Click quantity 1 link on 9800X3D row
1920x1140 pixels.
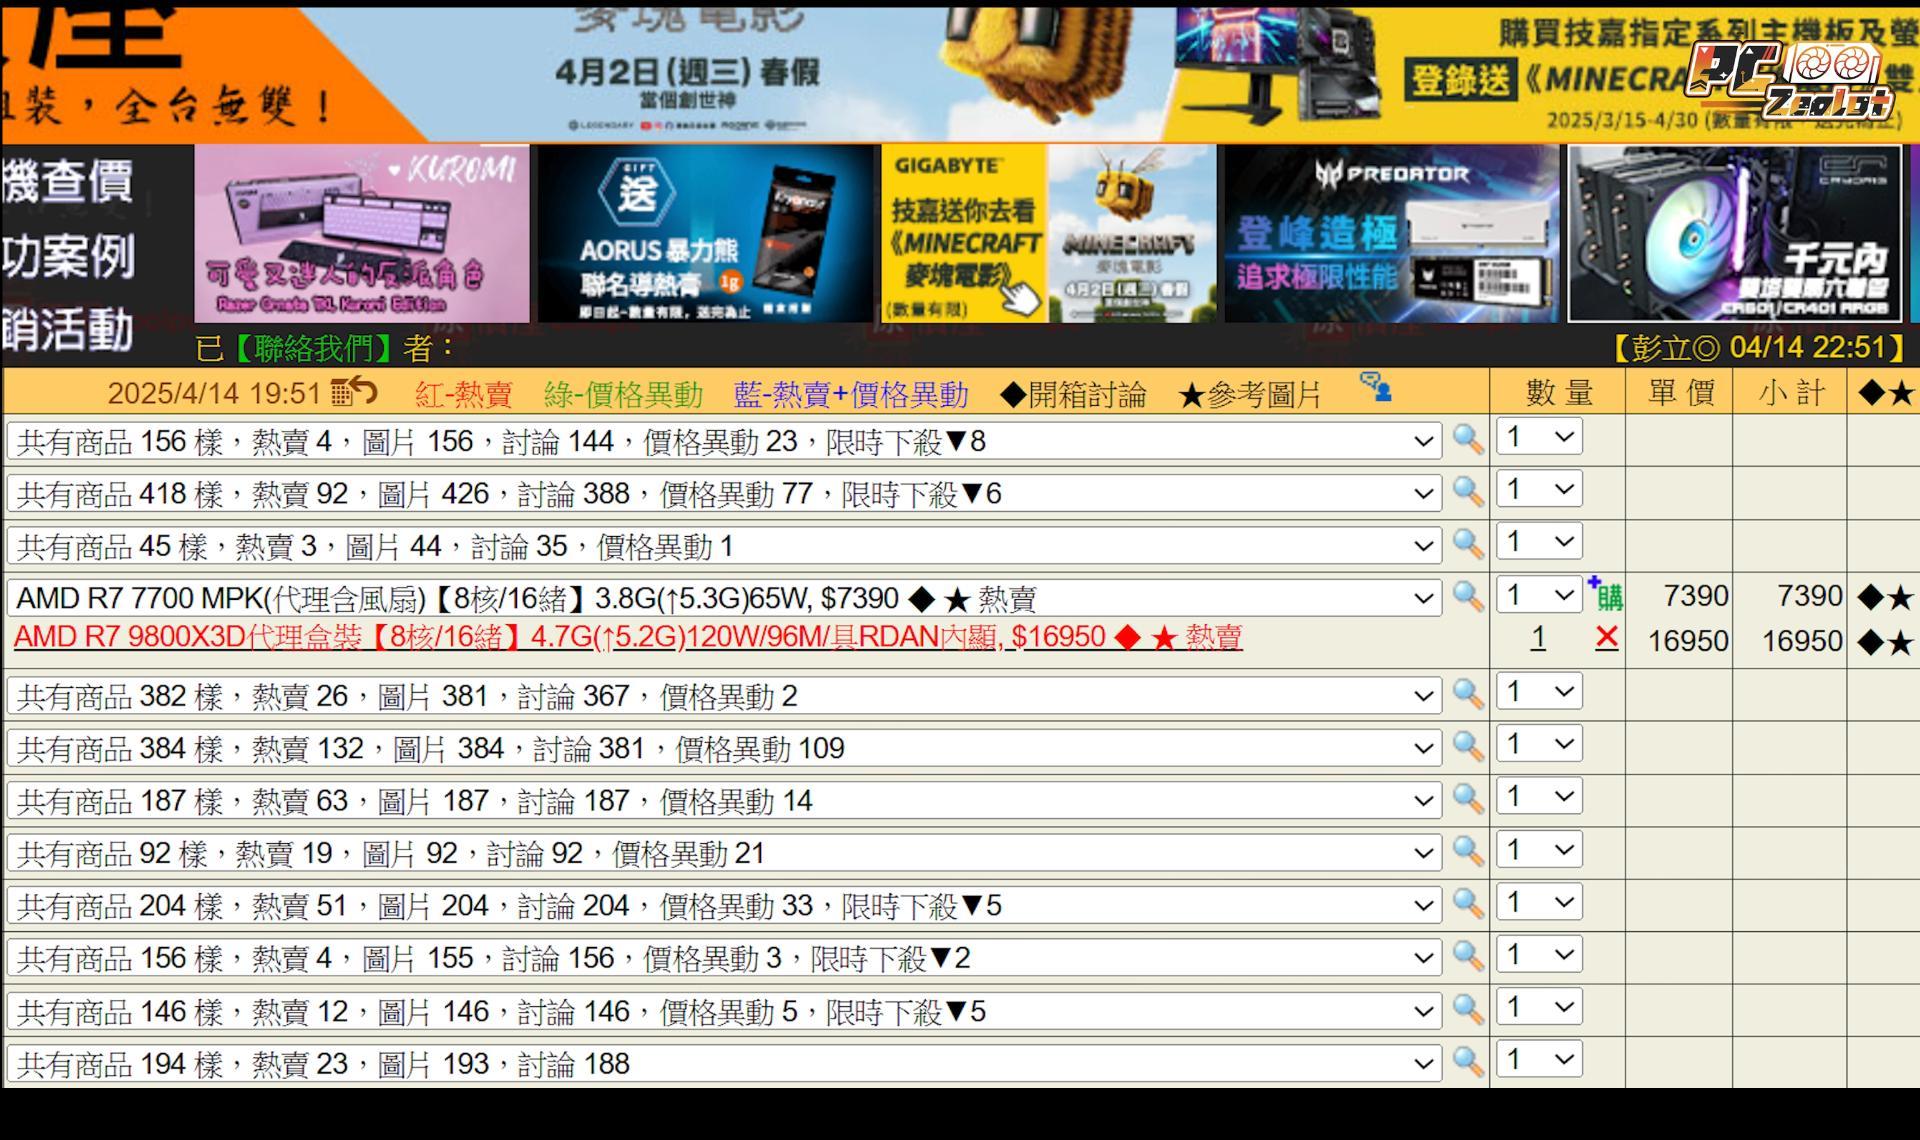tap(1538, 638)
